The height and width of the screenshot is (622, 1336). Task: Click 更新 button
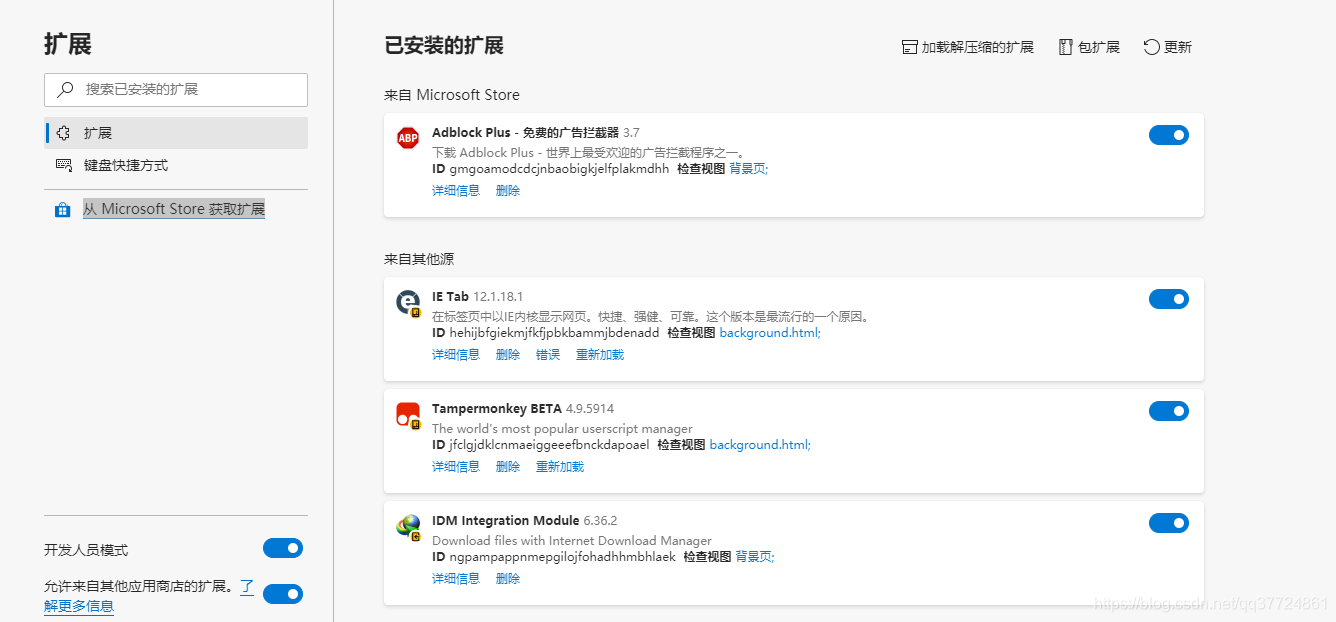tap(1168, 47)
